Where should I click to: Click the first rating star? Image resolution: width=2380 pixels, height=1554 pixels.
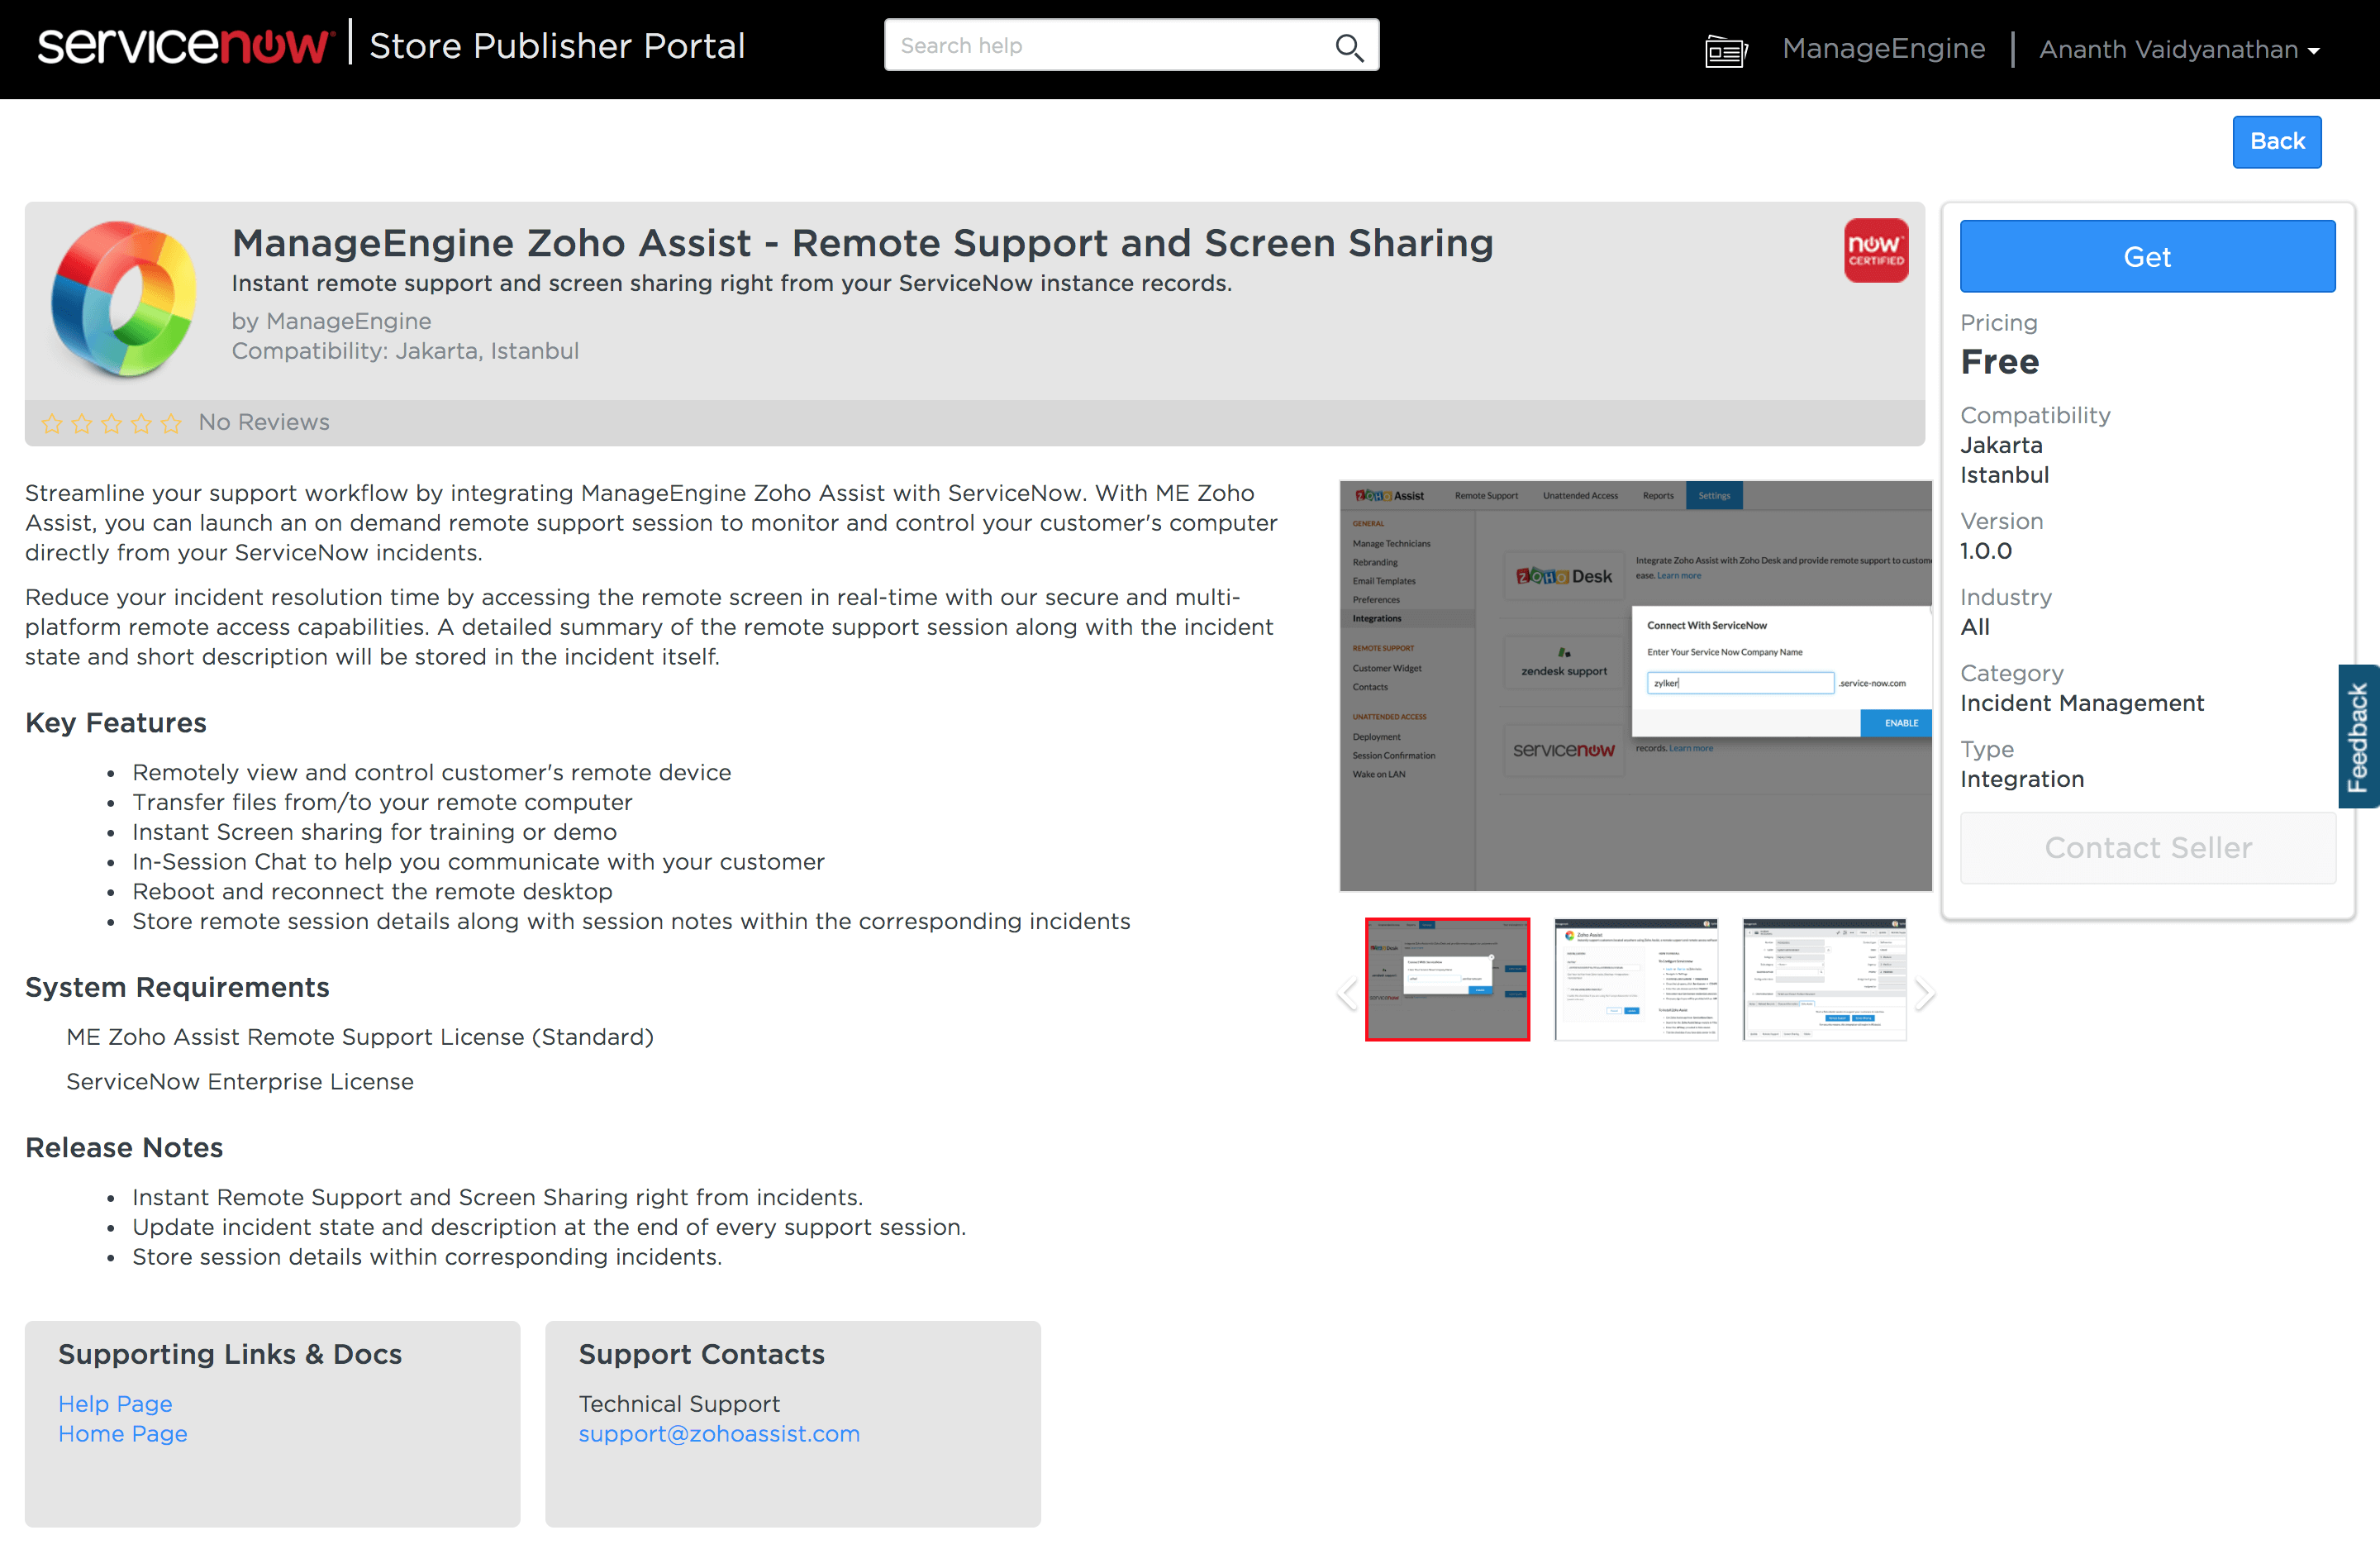[x=52, y=424]
